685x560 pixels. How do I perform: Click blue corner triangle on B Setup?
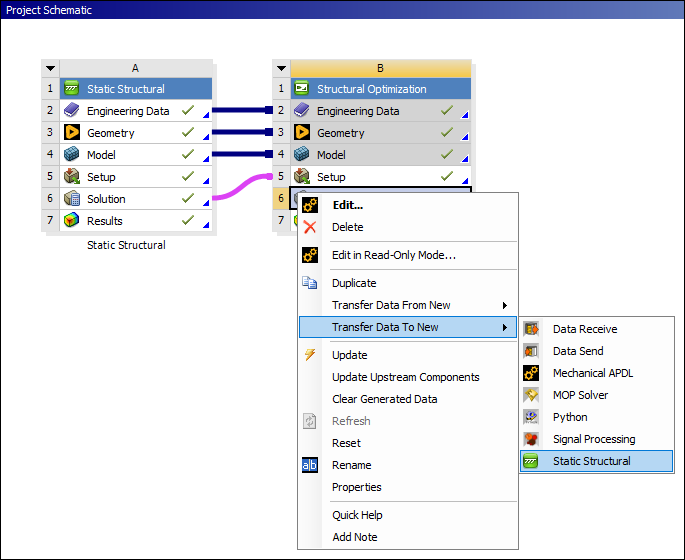coord(465,180)
